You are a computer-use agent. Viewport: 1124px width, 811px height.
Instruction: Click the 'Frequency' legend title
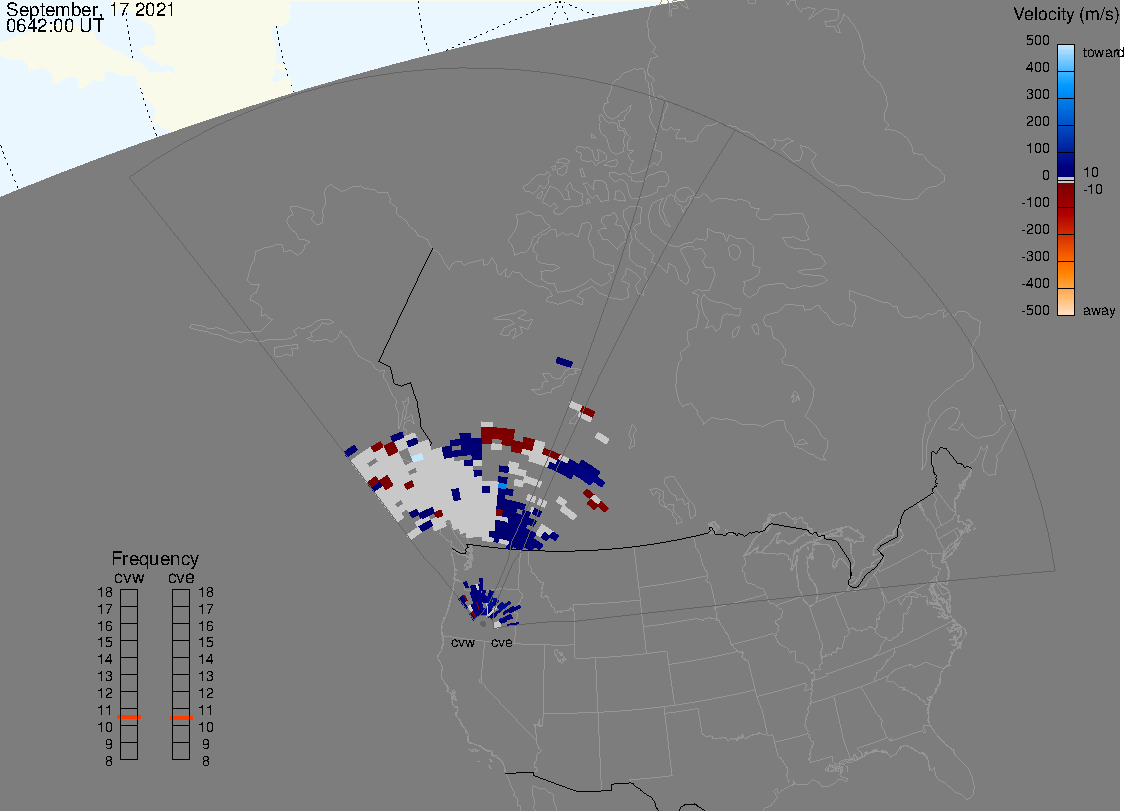click(x=155, y=559)
